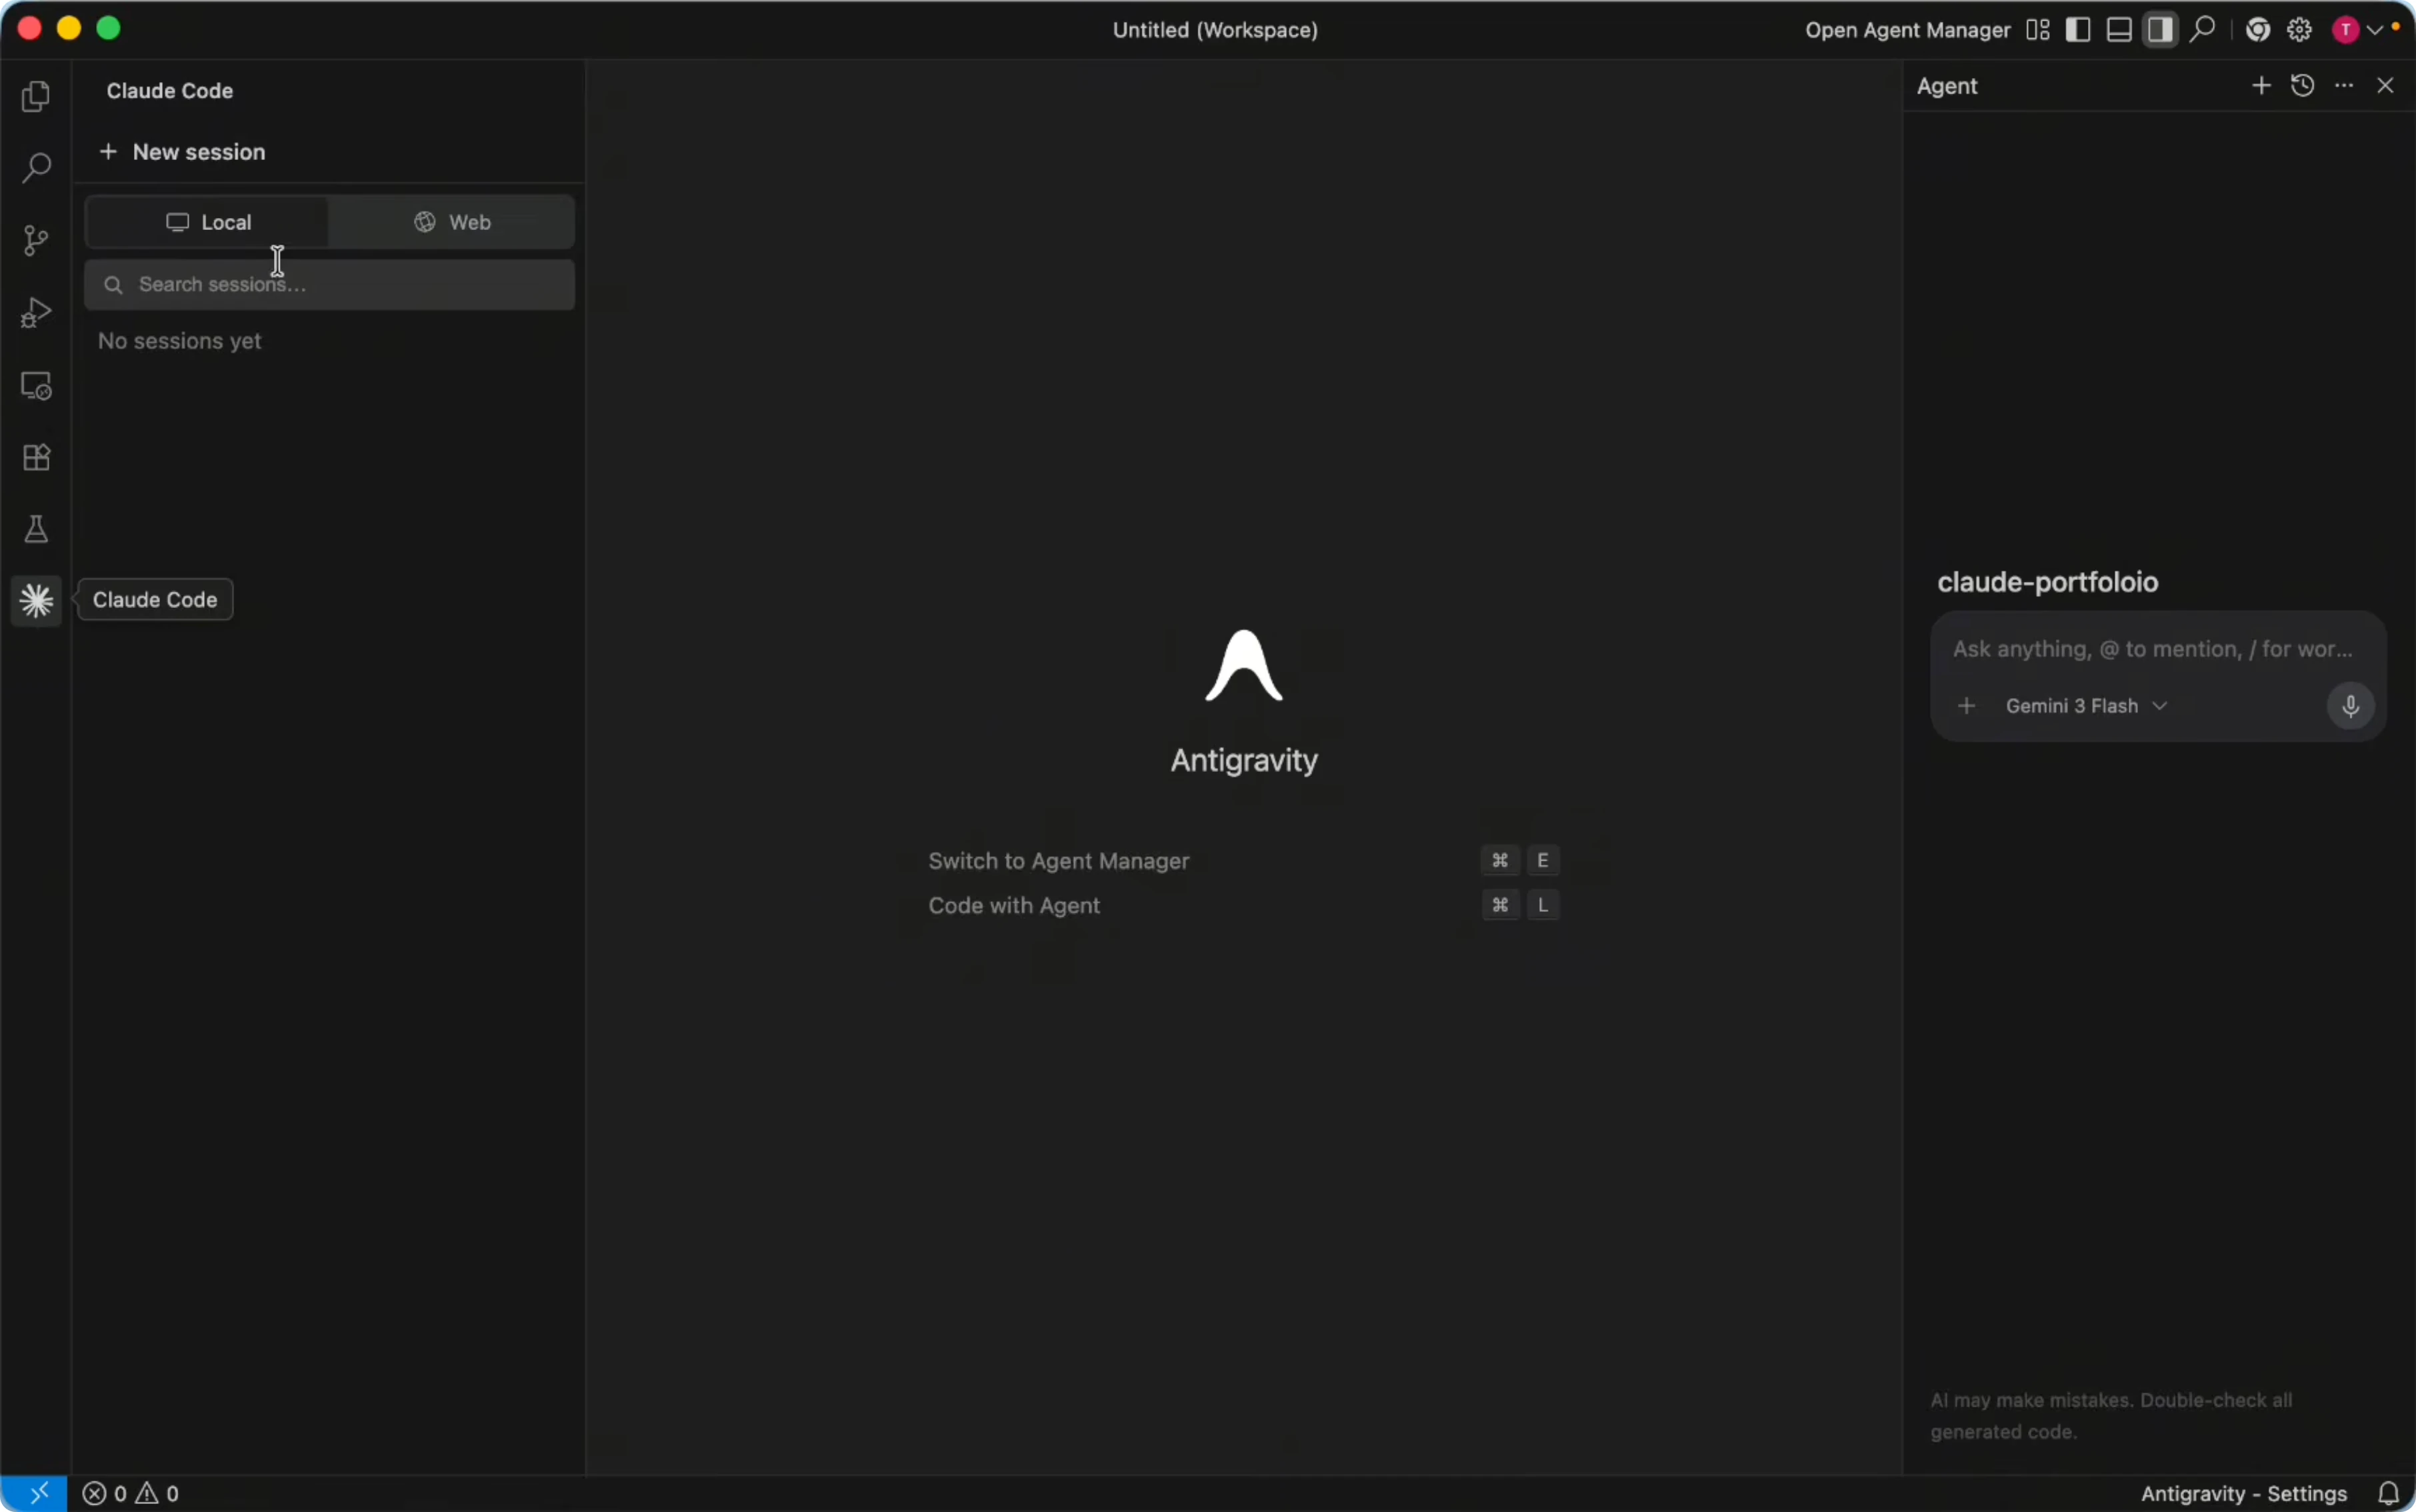Open the Extensions view

pyautogui.click(x=36, y=457)
